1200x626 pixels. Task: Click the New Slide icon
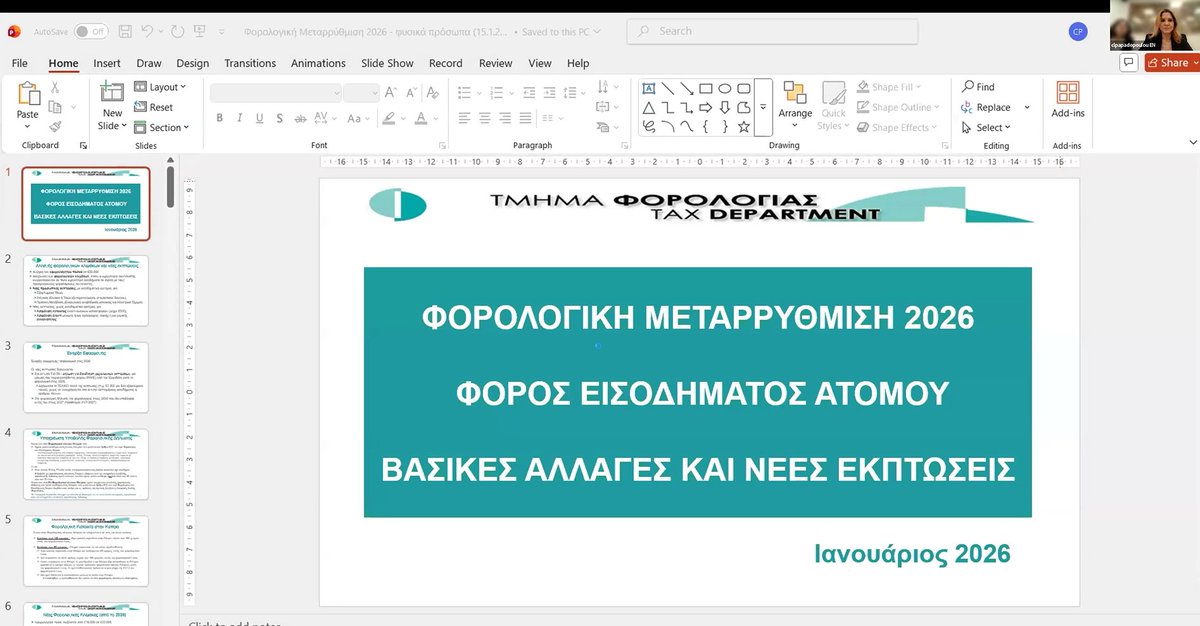pos(112,92)
